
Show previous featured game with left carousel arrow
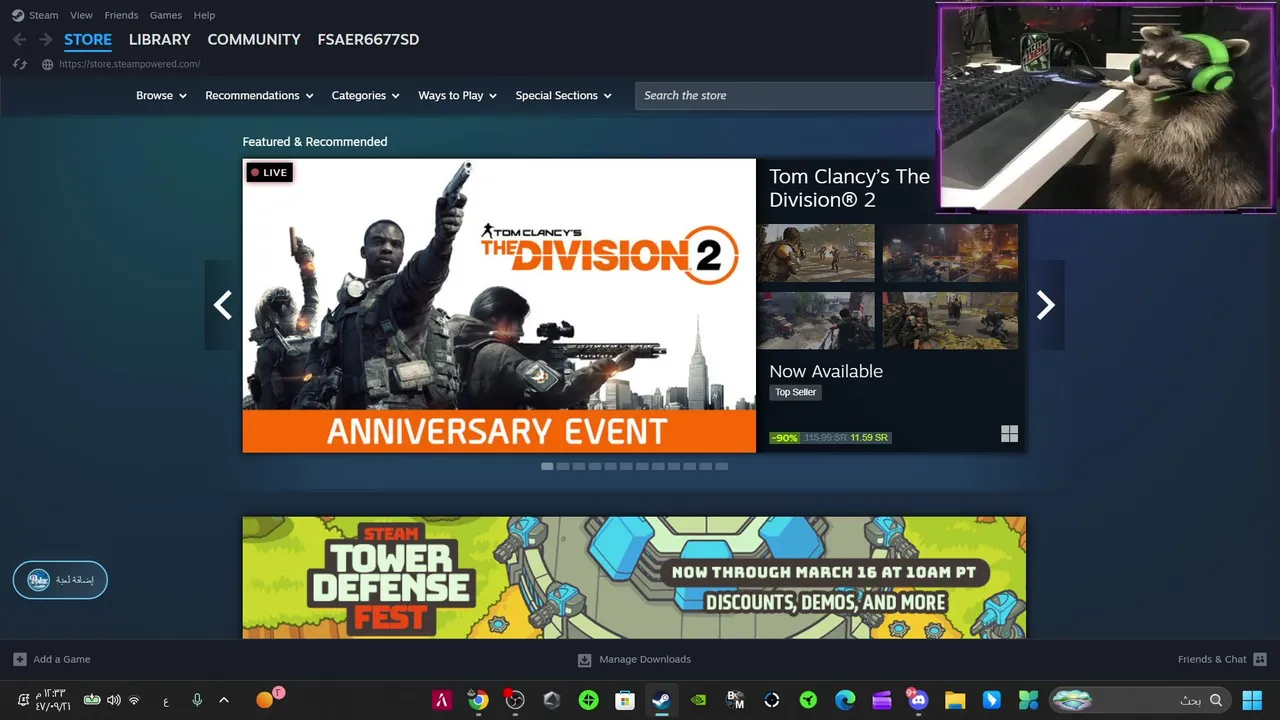tap(223, 305)
